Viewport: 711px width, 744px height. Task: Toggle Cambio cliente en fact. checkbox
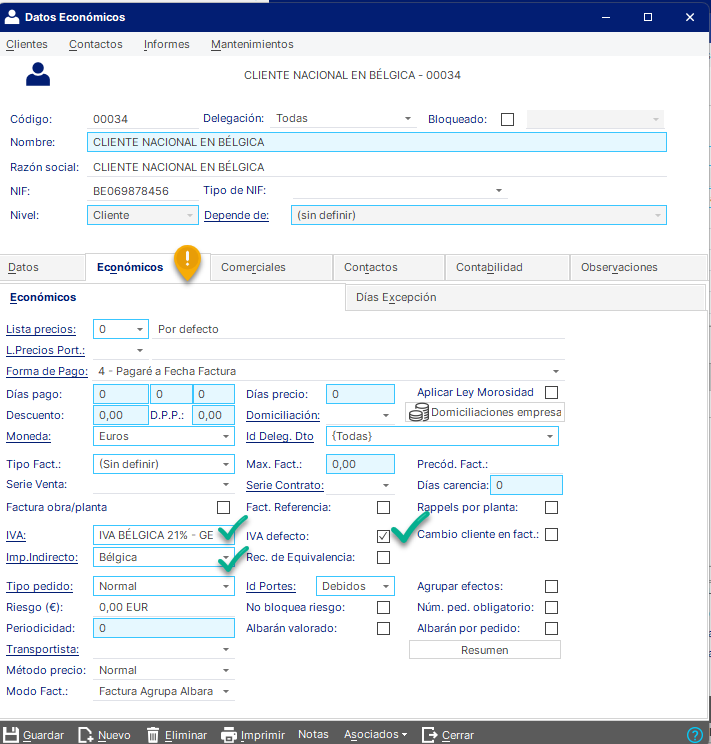click(552, 534)
